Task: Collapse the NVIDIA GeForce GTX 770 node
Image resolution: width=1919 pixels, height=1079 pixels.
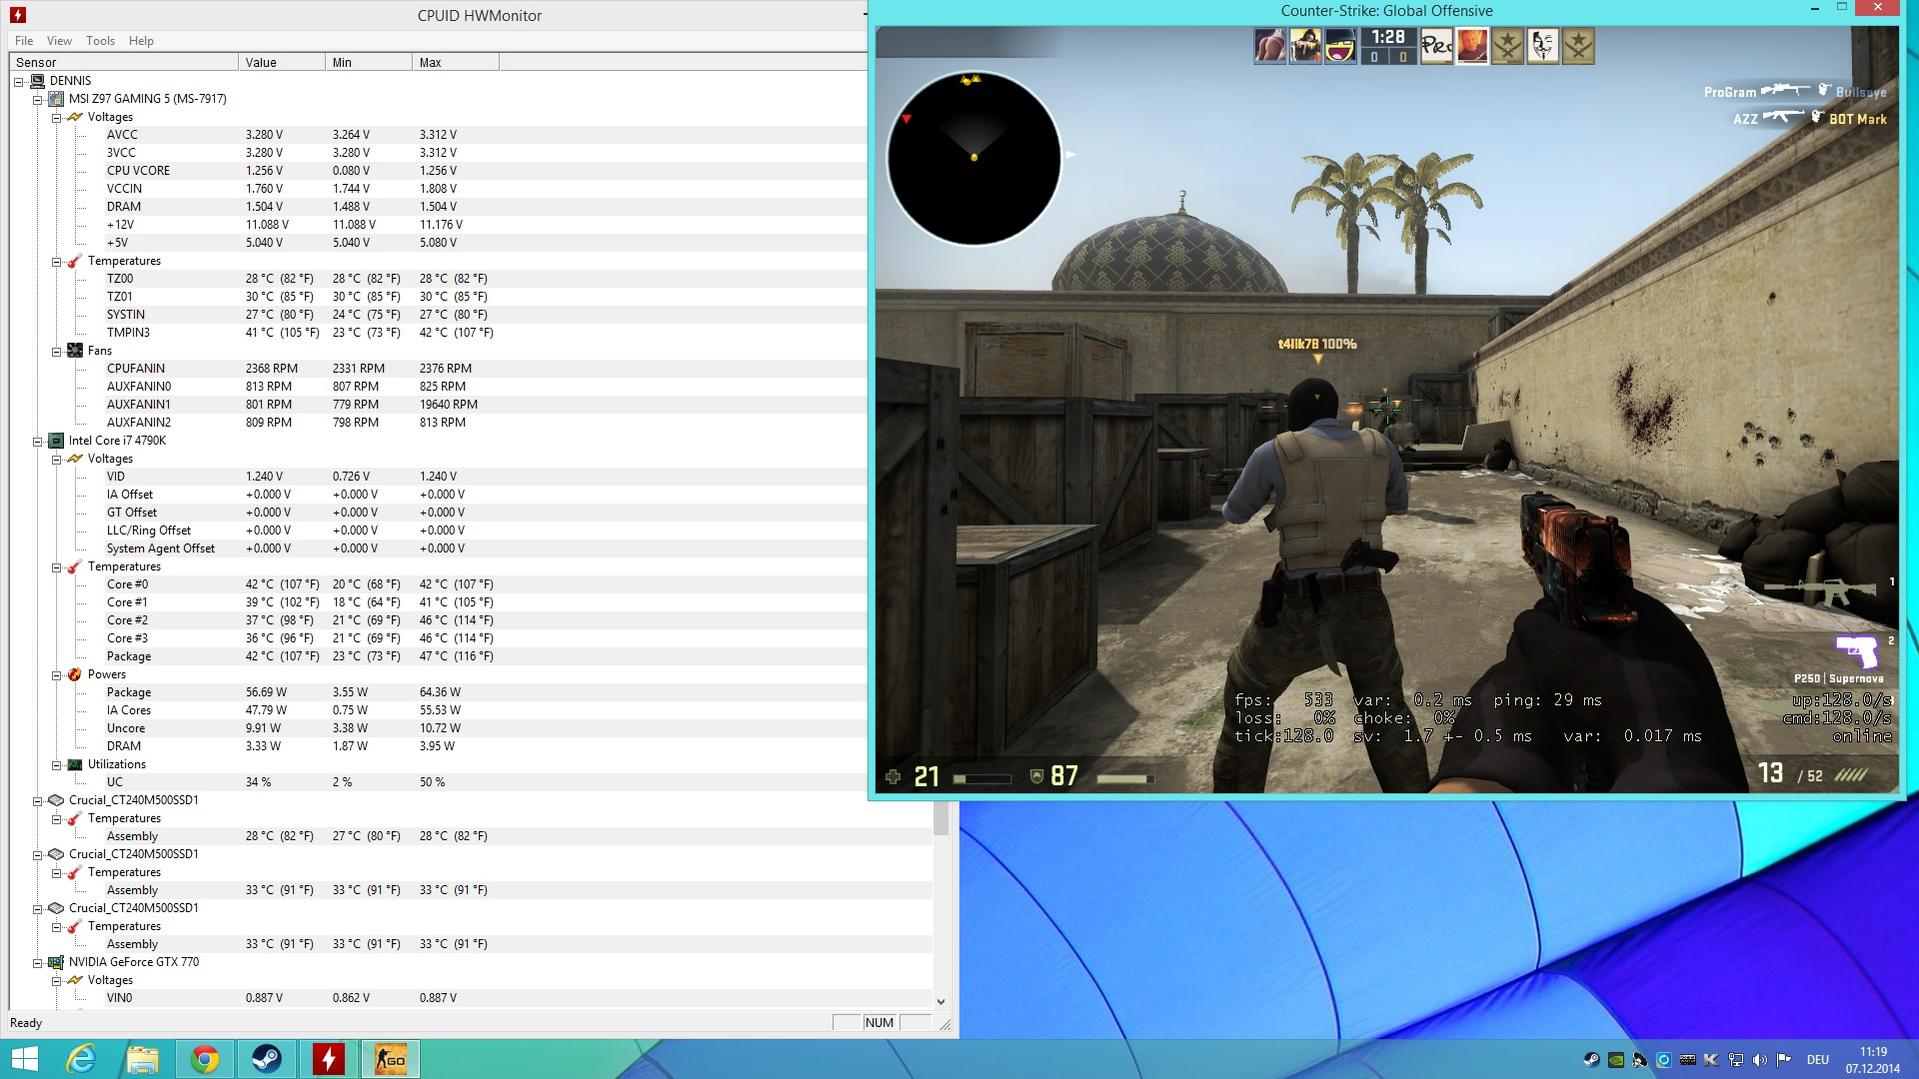Action: tap(38, 963)
